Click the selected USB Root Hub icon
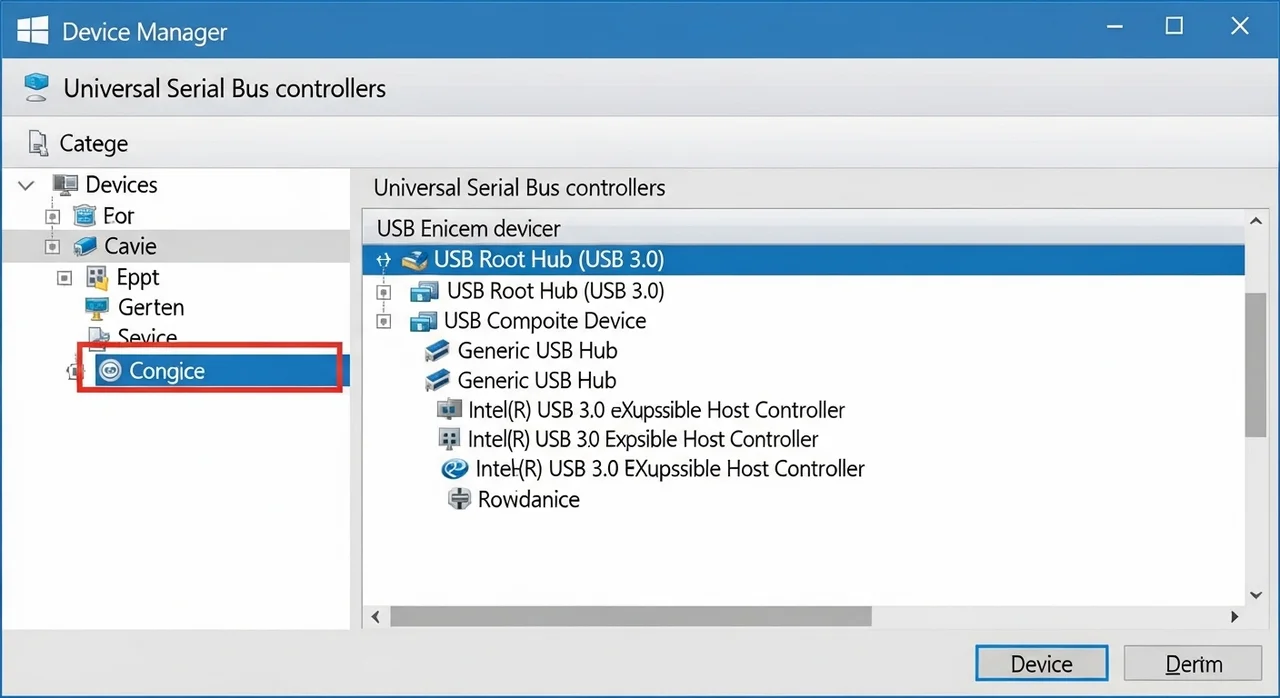This screenshot has height=698, width=1280. pyautogui.click(x=415, y=260)
